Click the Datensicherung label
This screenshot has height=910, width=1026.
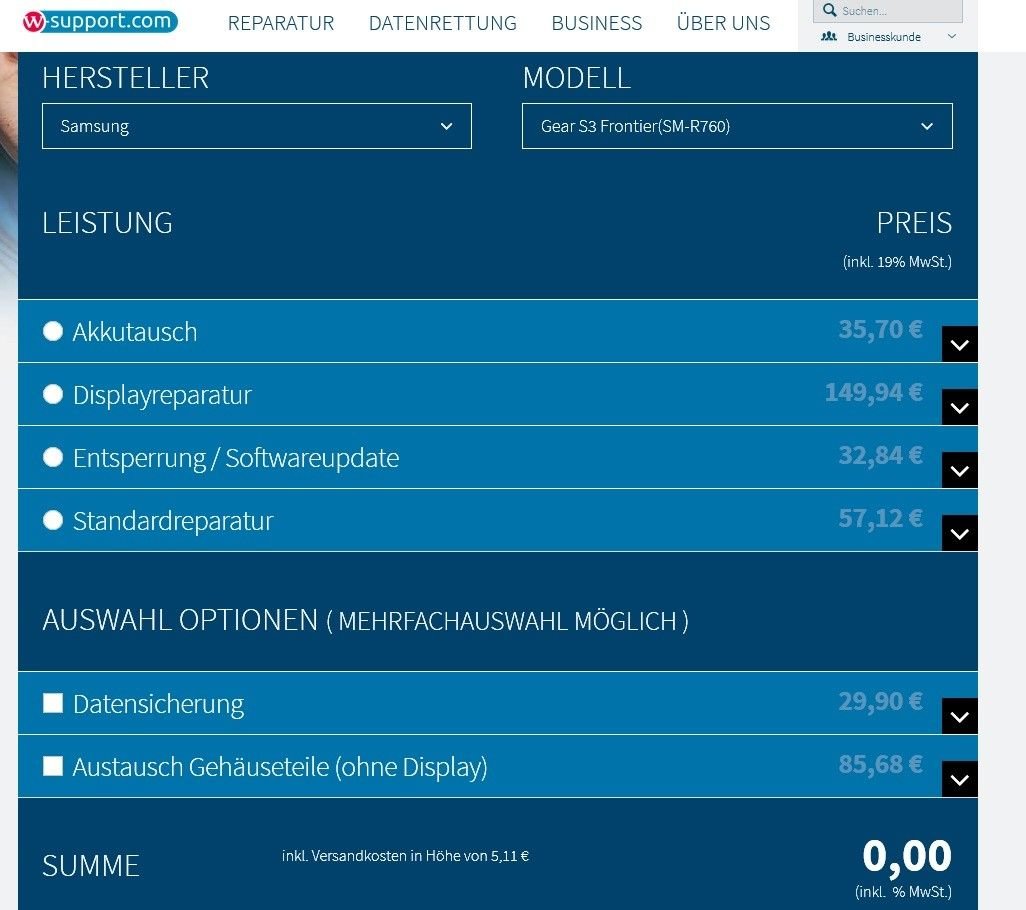point(158,705)
